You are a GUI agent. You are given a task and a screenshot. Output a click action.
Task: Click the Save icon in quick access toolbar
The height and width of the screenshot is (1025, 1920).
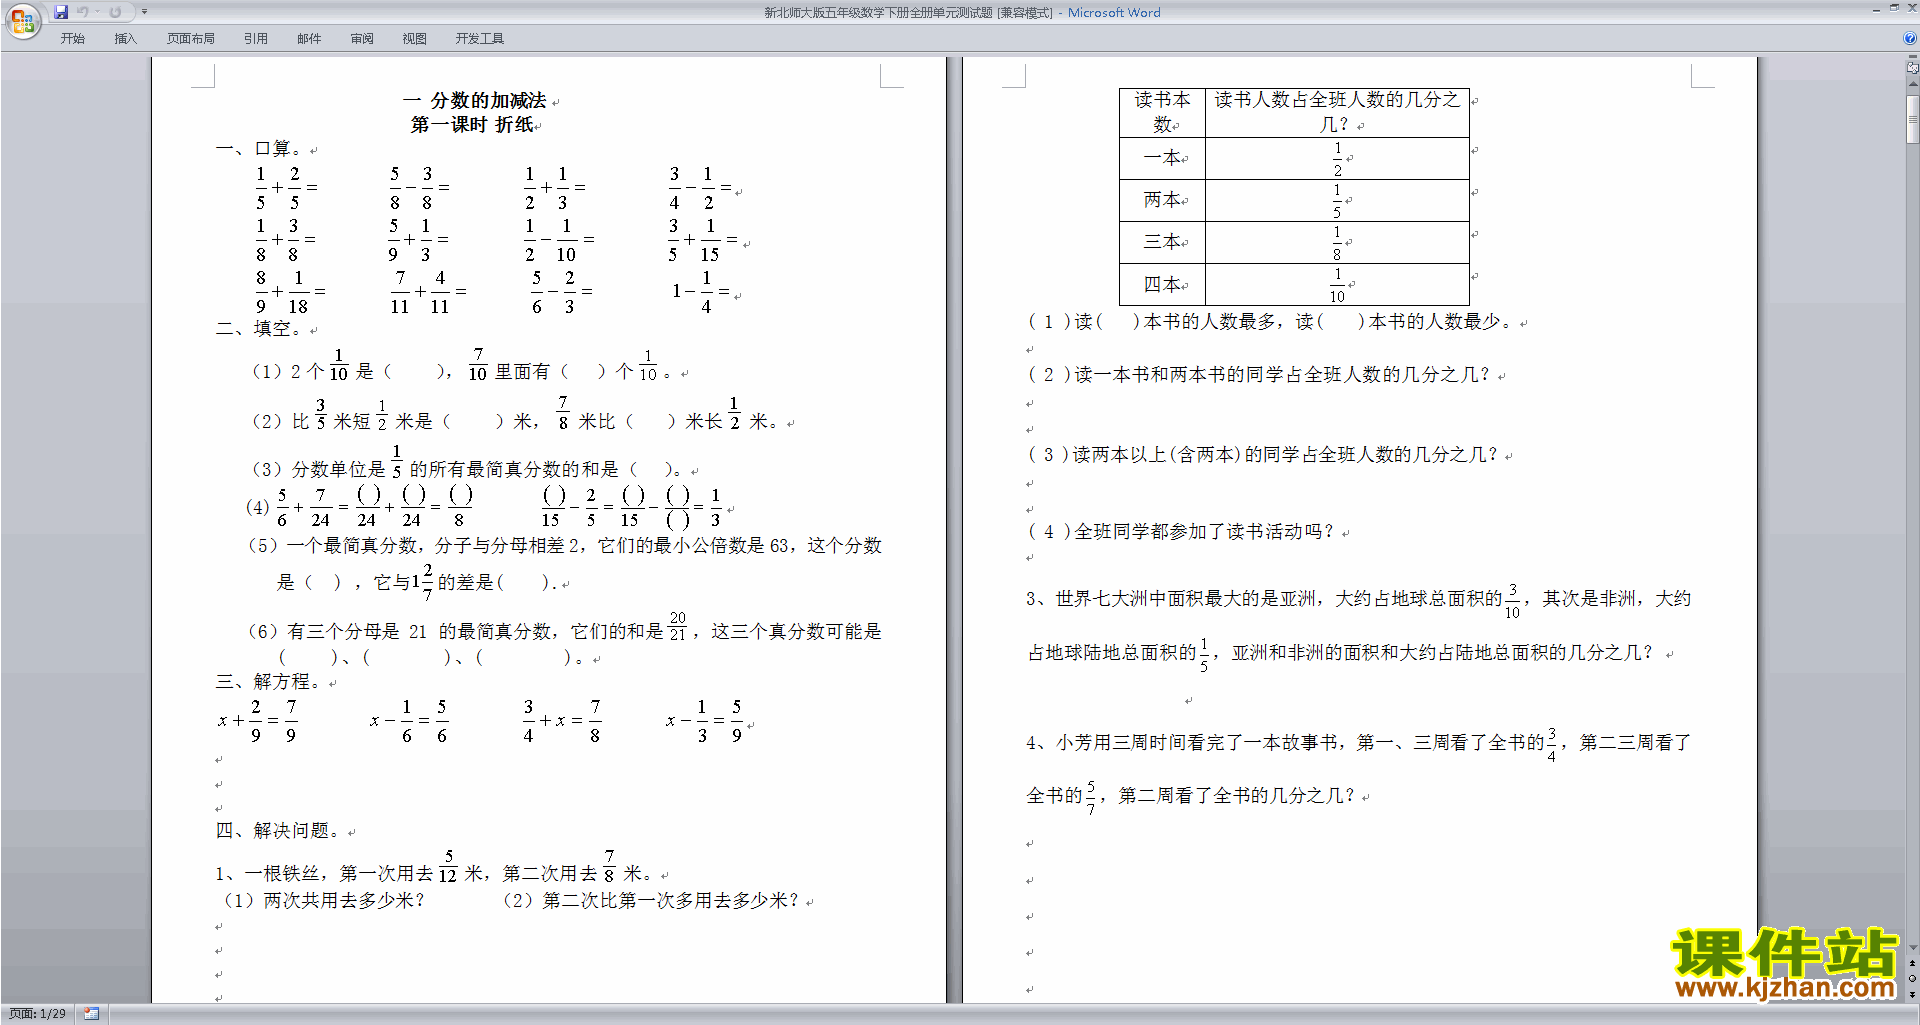[x=61, y=12]
